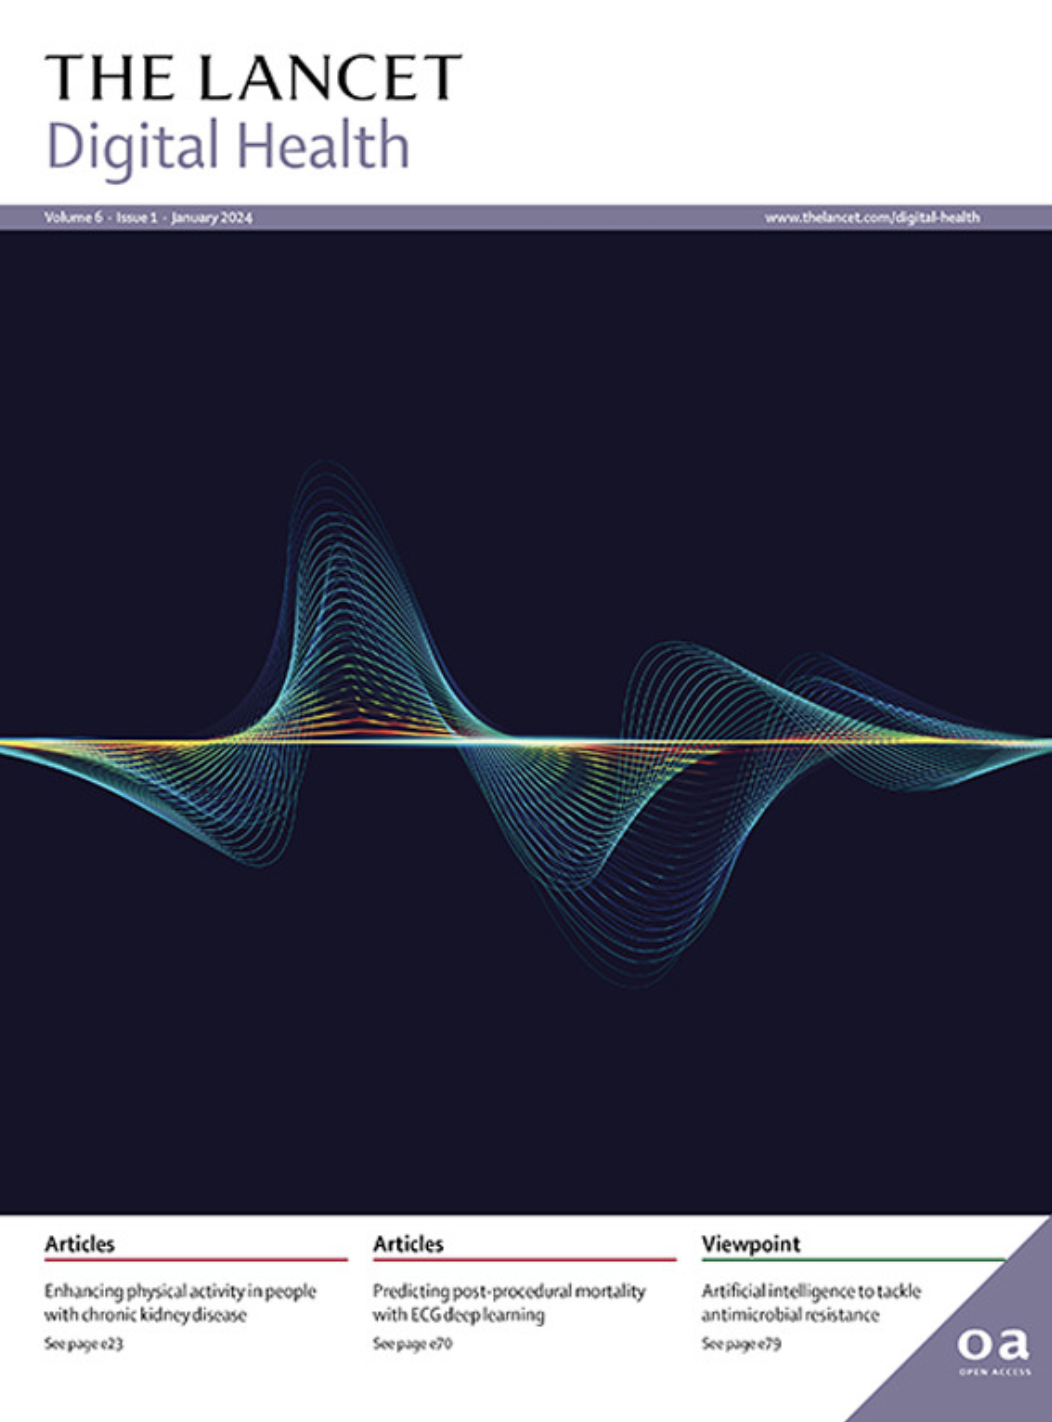Click the colorful waveform cover artwork

[526, 722]
